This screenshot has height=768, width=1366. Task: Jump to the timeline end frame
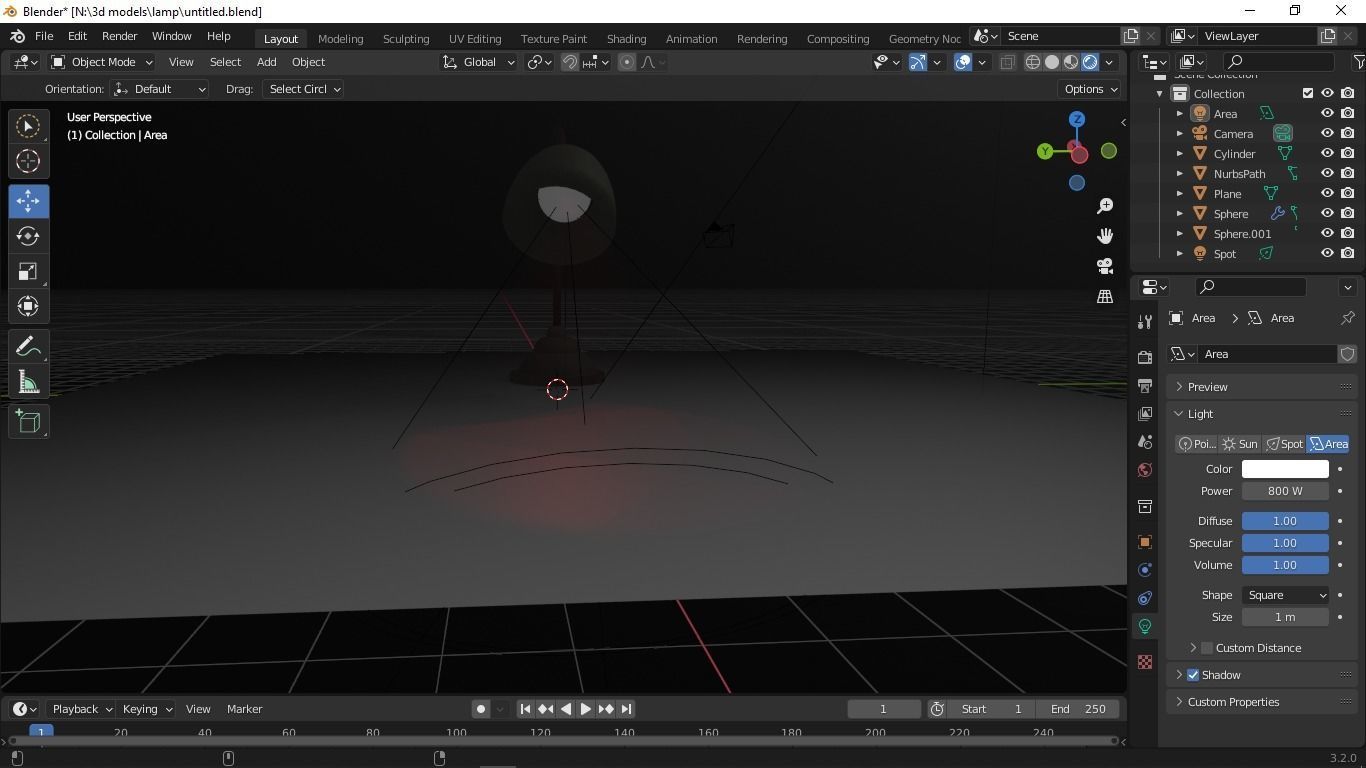click(626, 709)
